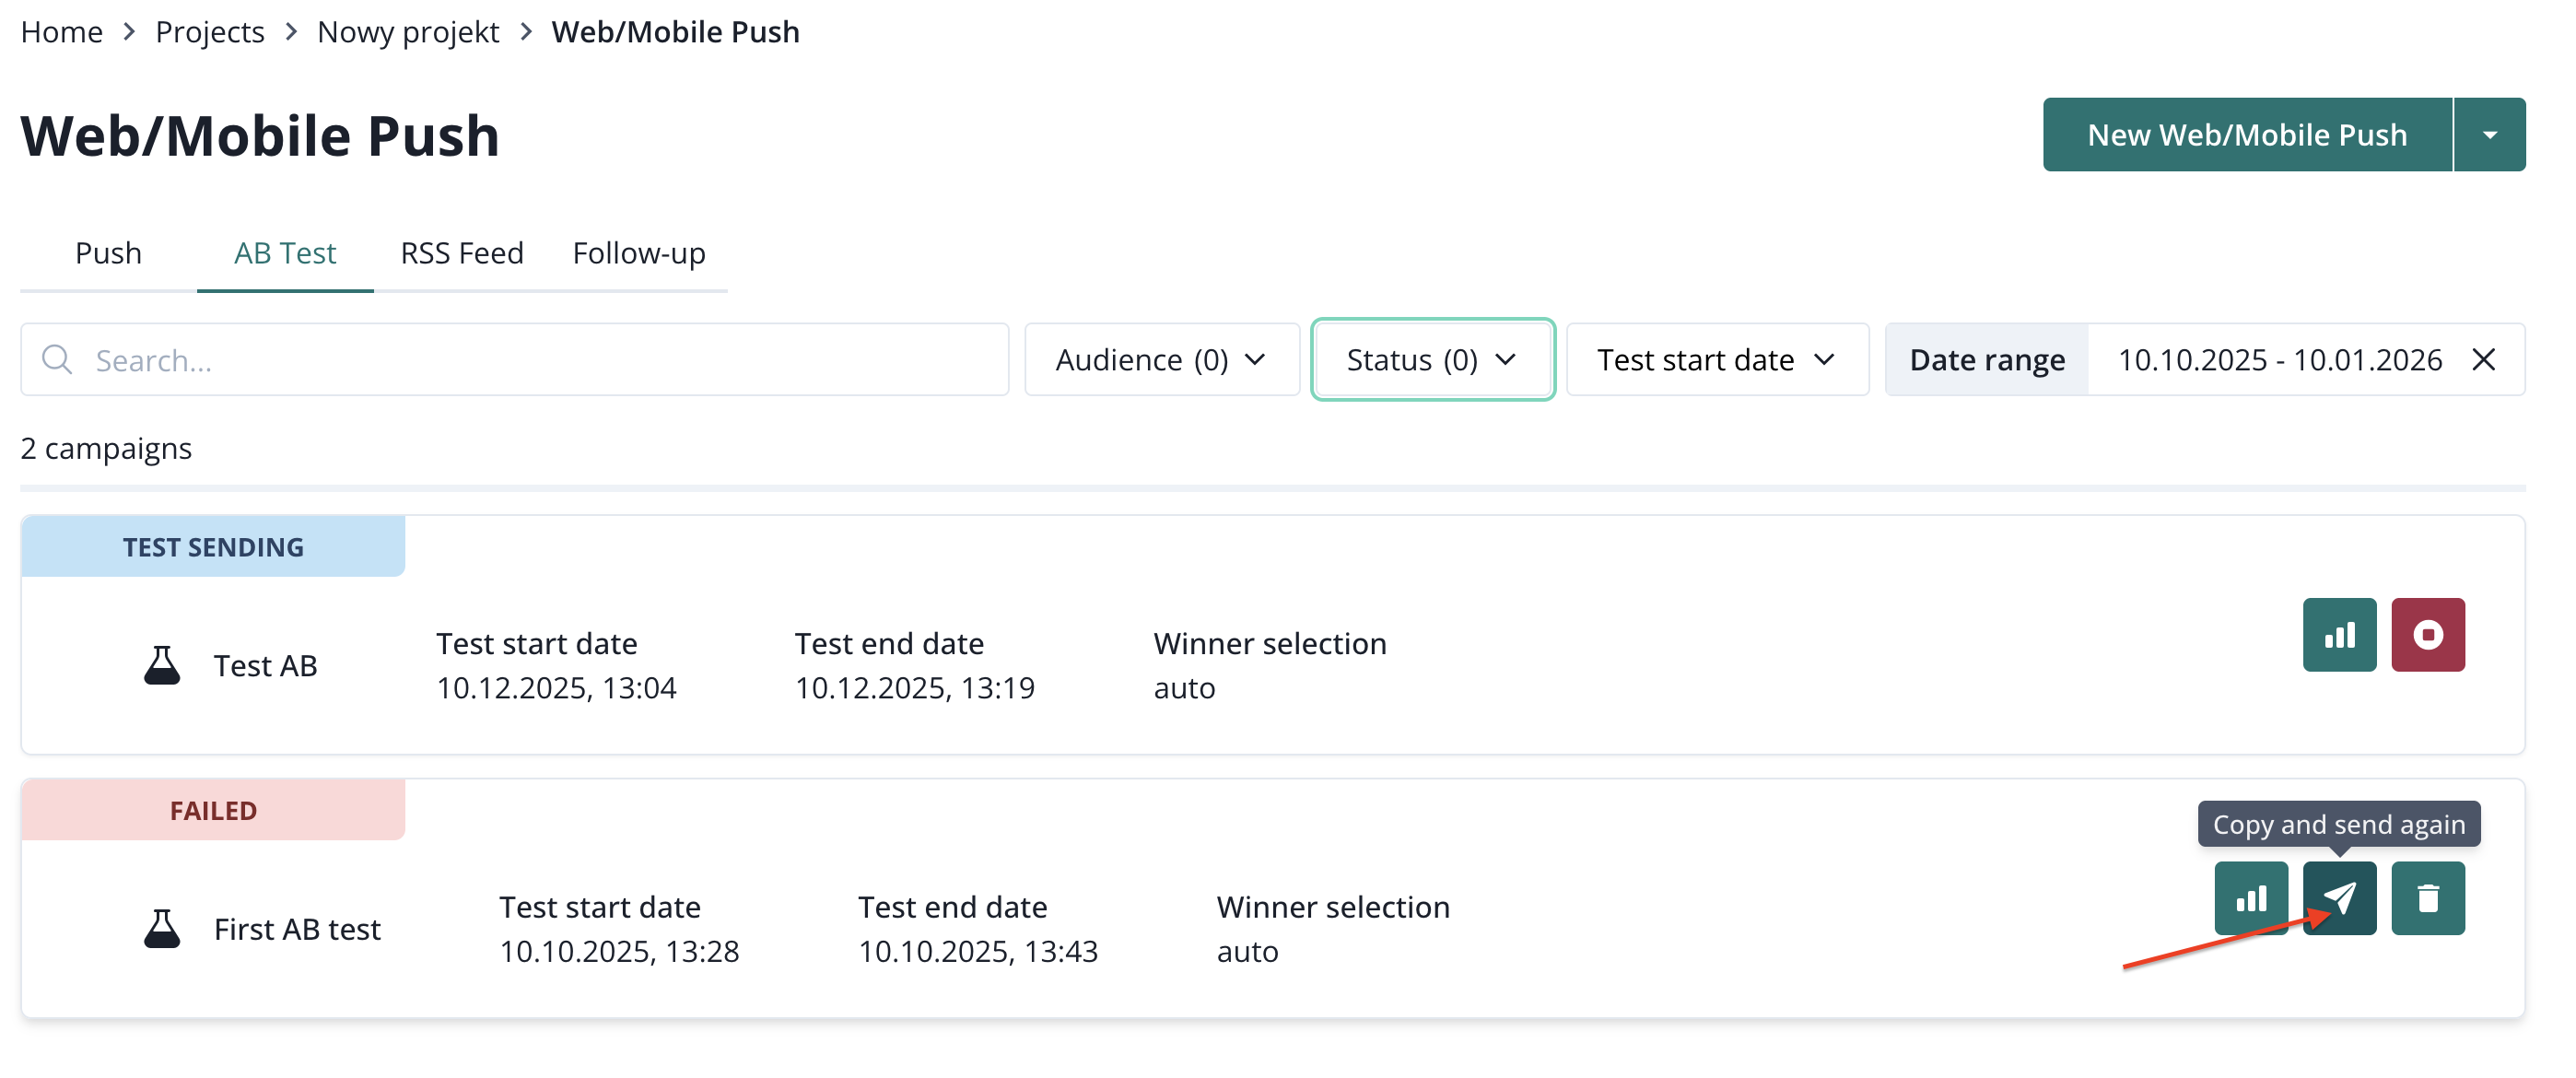
Task: Stop the Test AB campaign sending
Action: 2427,635
